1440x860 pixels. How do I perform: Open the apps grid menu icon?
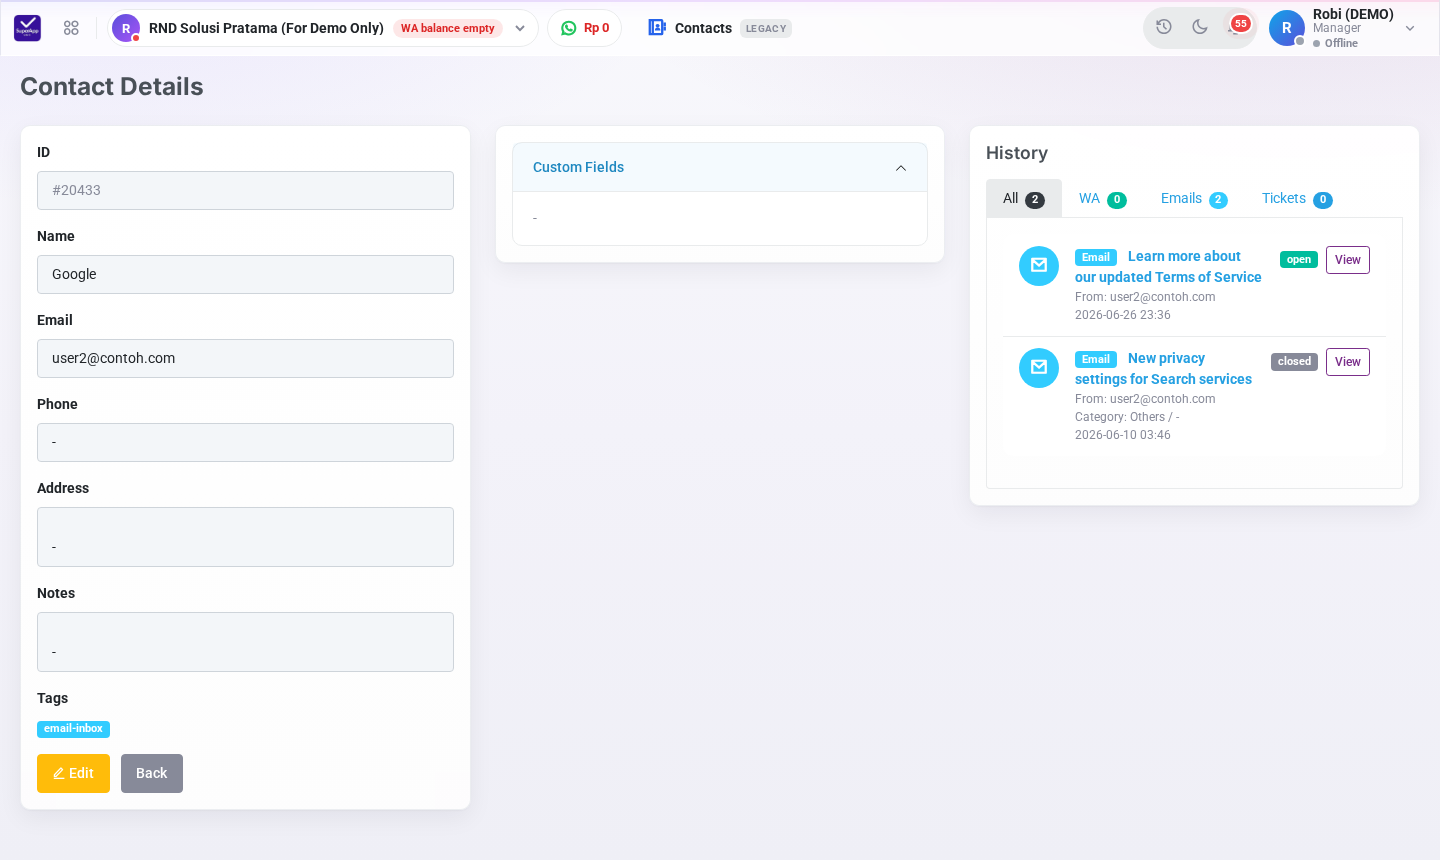pyautogui.click(x=71, y=28)
